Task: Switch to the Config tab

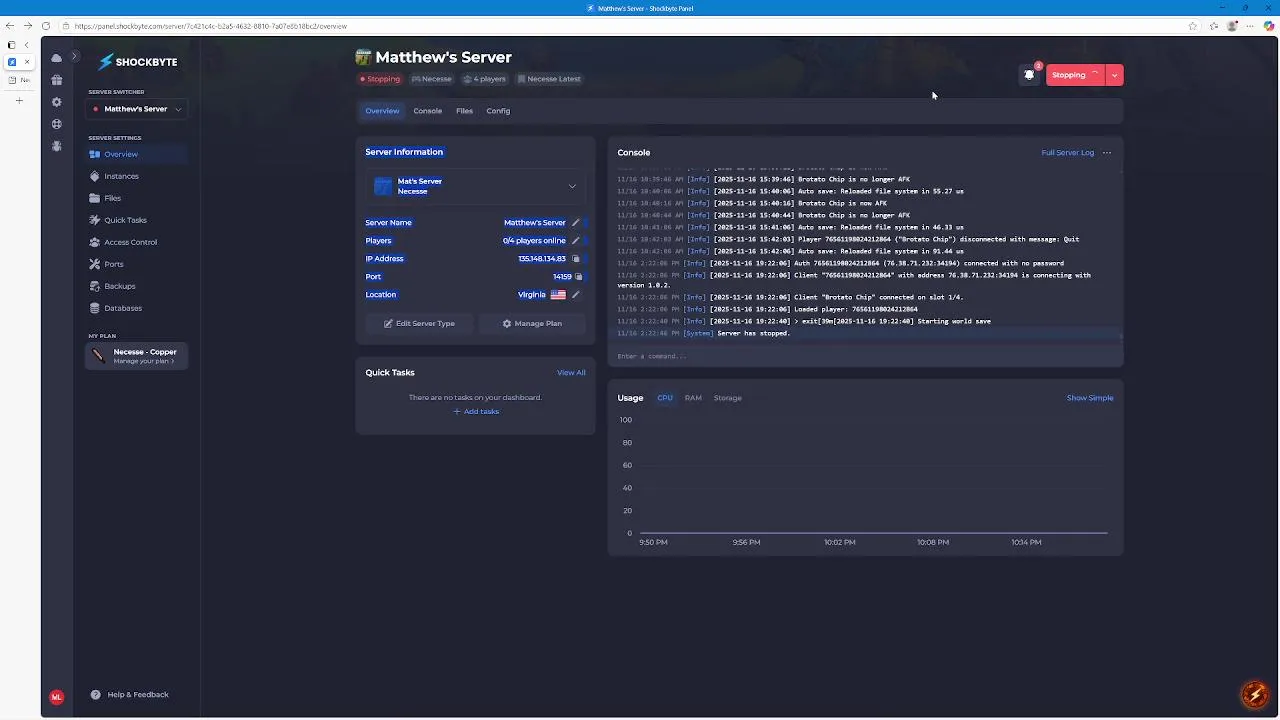Action: tap(498, 111)
